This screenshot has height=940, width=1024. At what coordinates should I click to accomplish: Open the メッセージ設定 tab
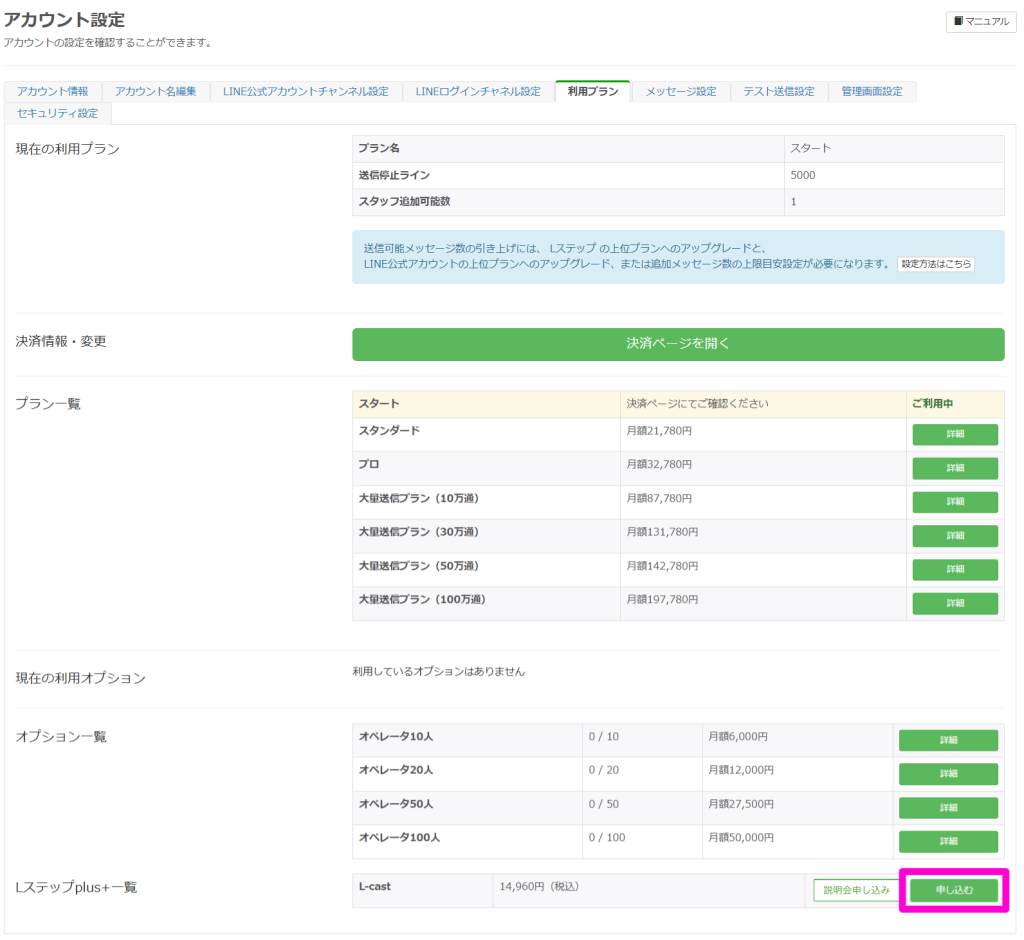pyautogui.click(x=680, y=92)
